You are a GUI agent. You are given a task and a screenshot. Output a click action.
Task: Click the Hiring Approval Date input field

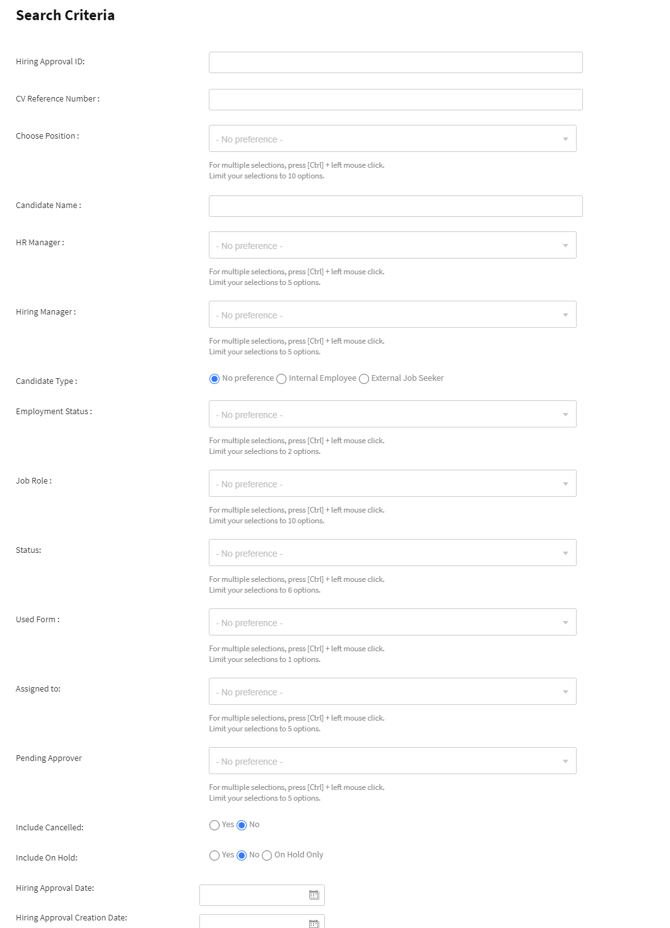[254, 895]
